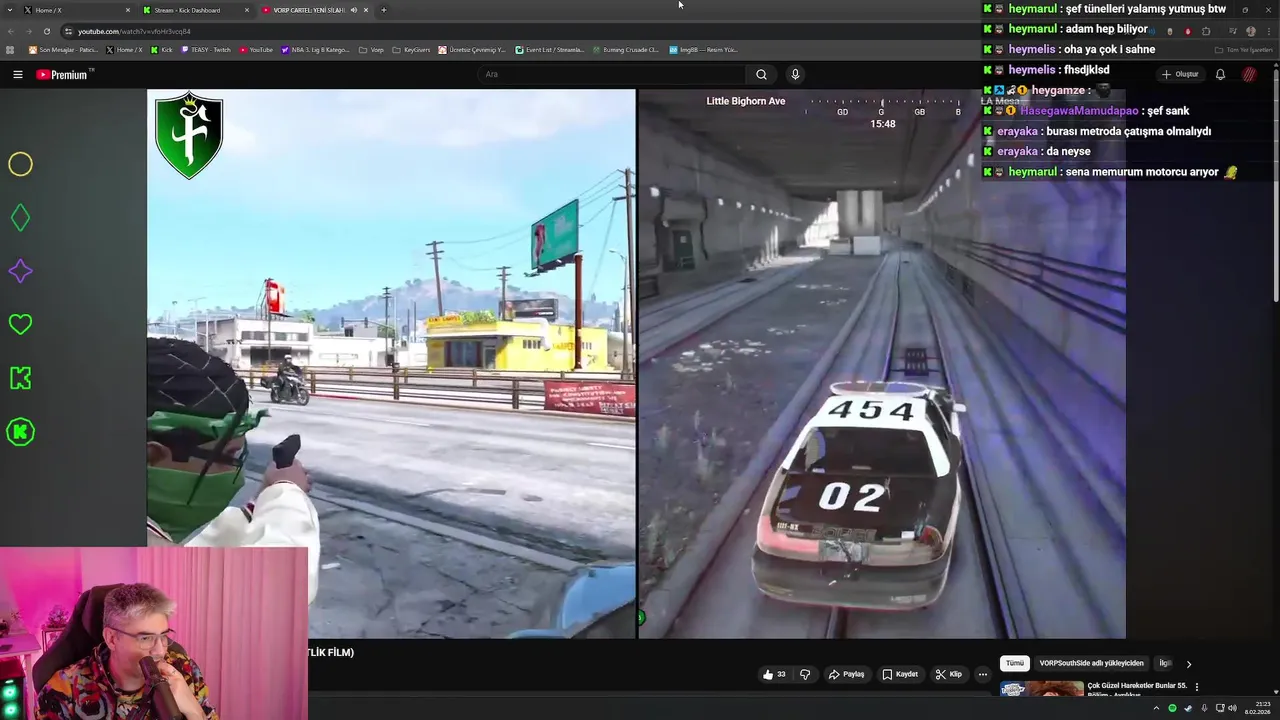
Task: Go back in browser history
Action: coord(10,31)
